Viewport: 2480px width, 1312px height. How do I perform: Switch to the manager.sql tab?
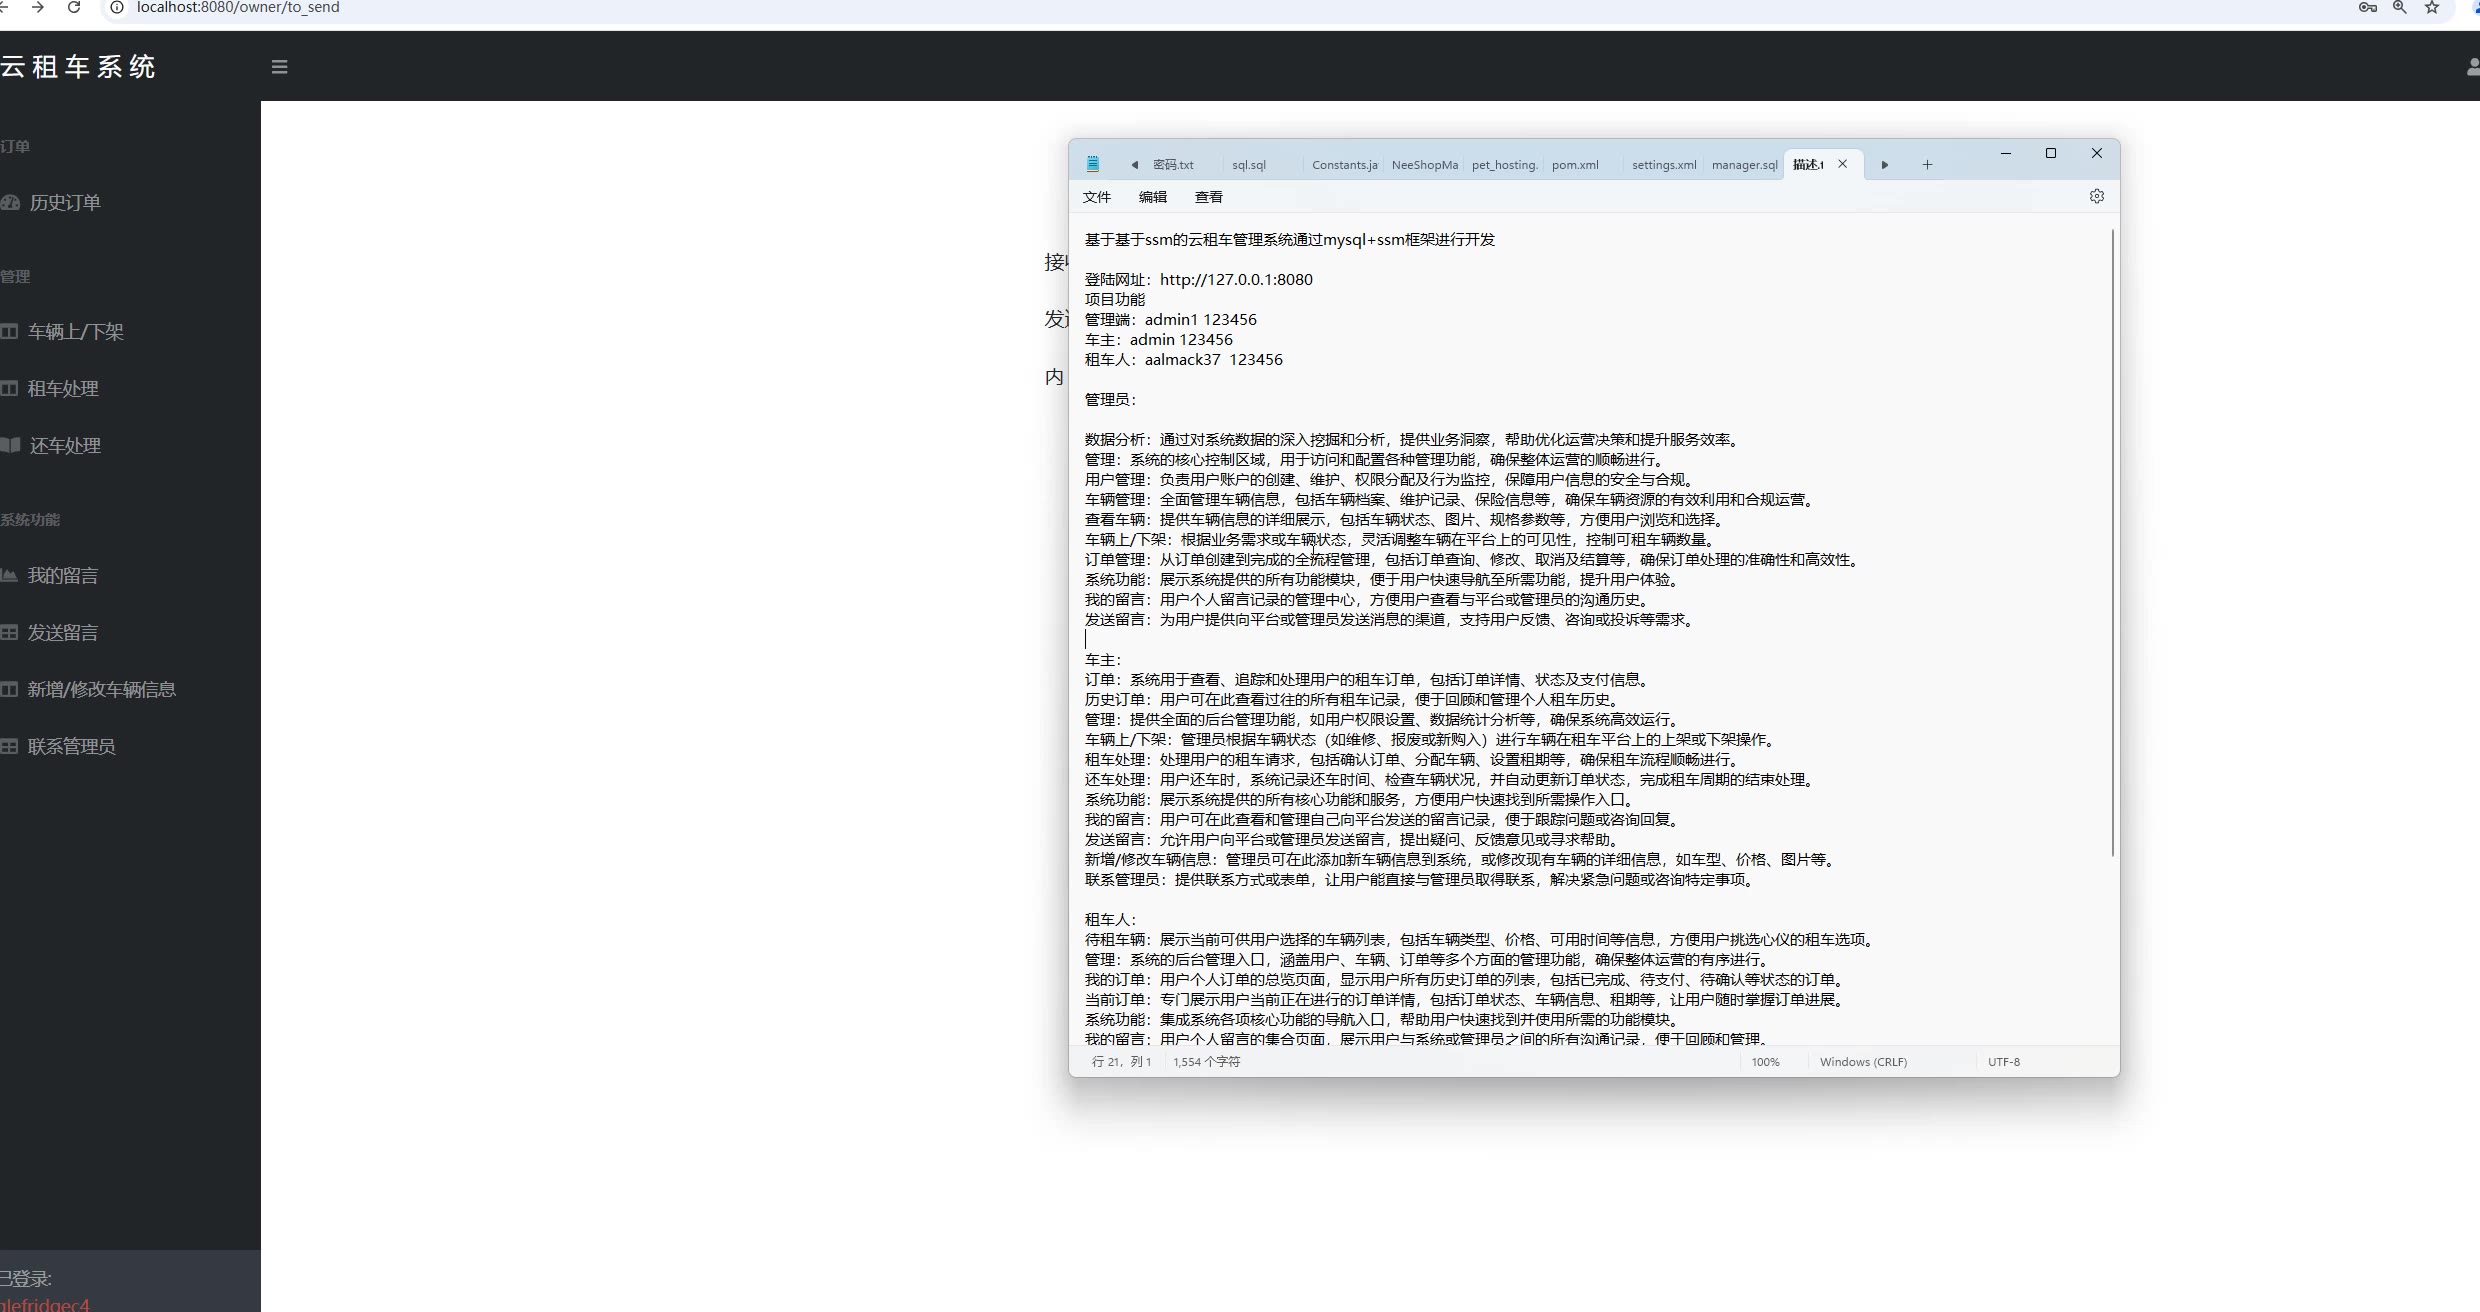click(x=1744, y=165)
